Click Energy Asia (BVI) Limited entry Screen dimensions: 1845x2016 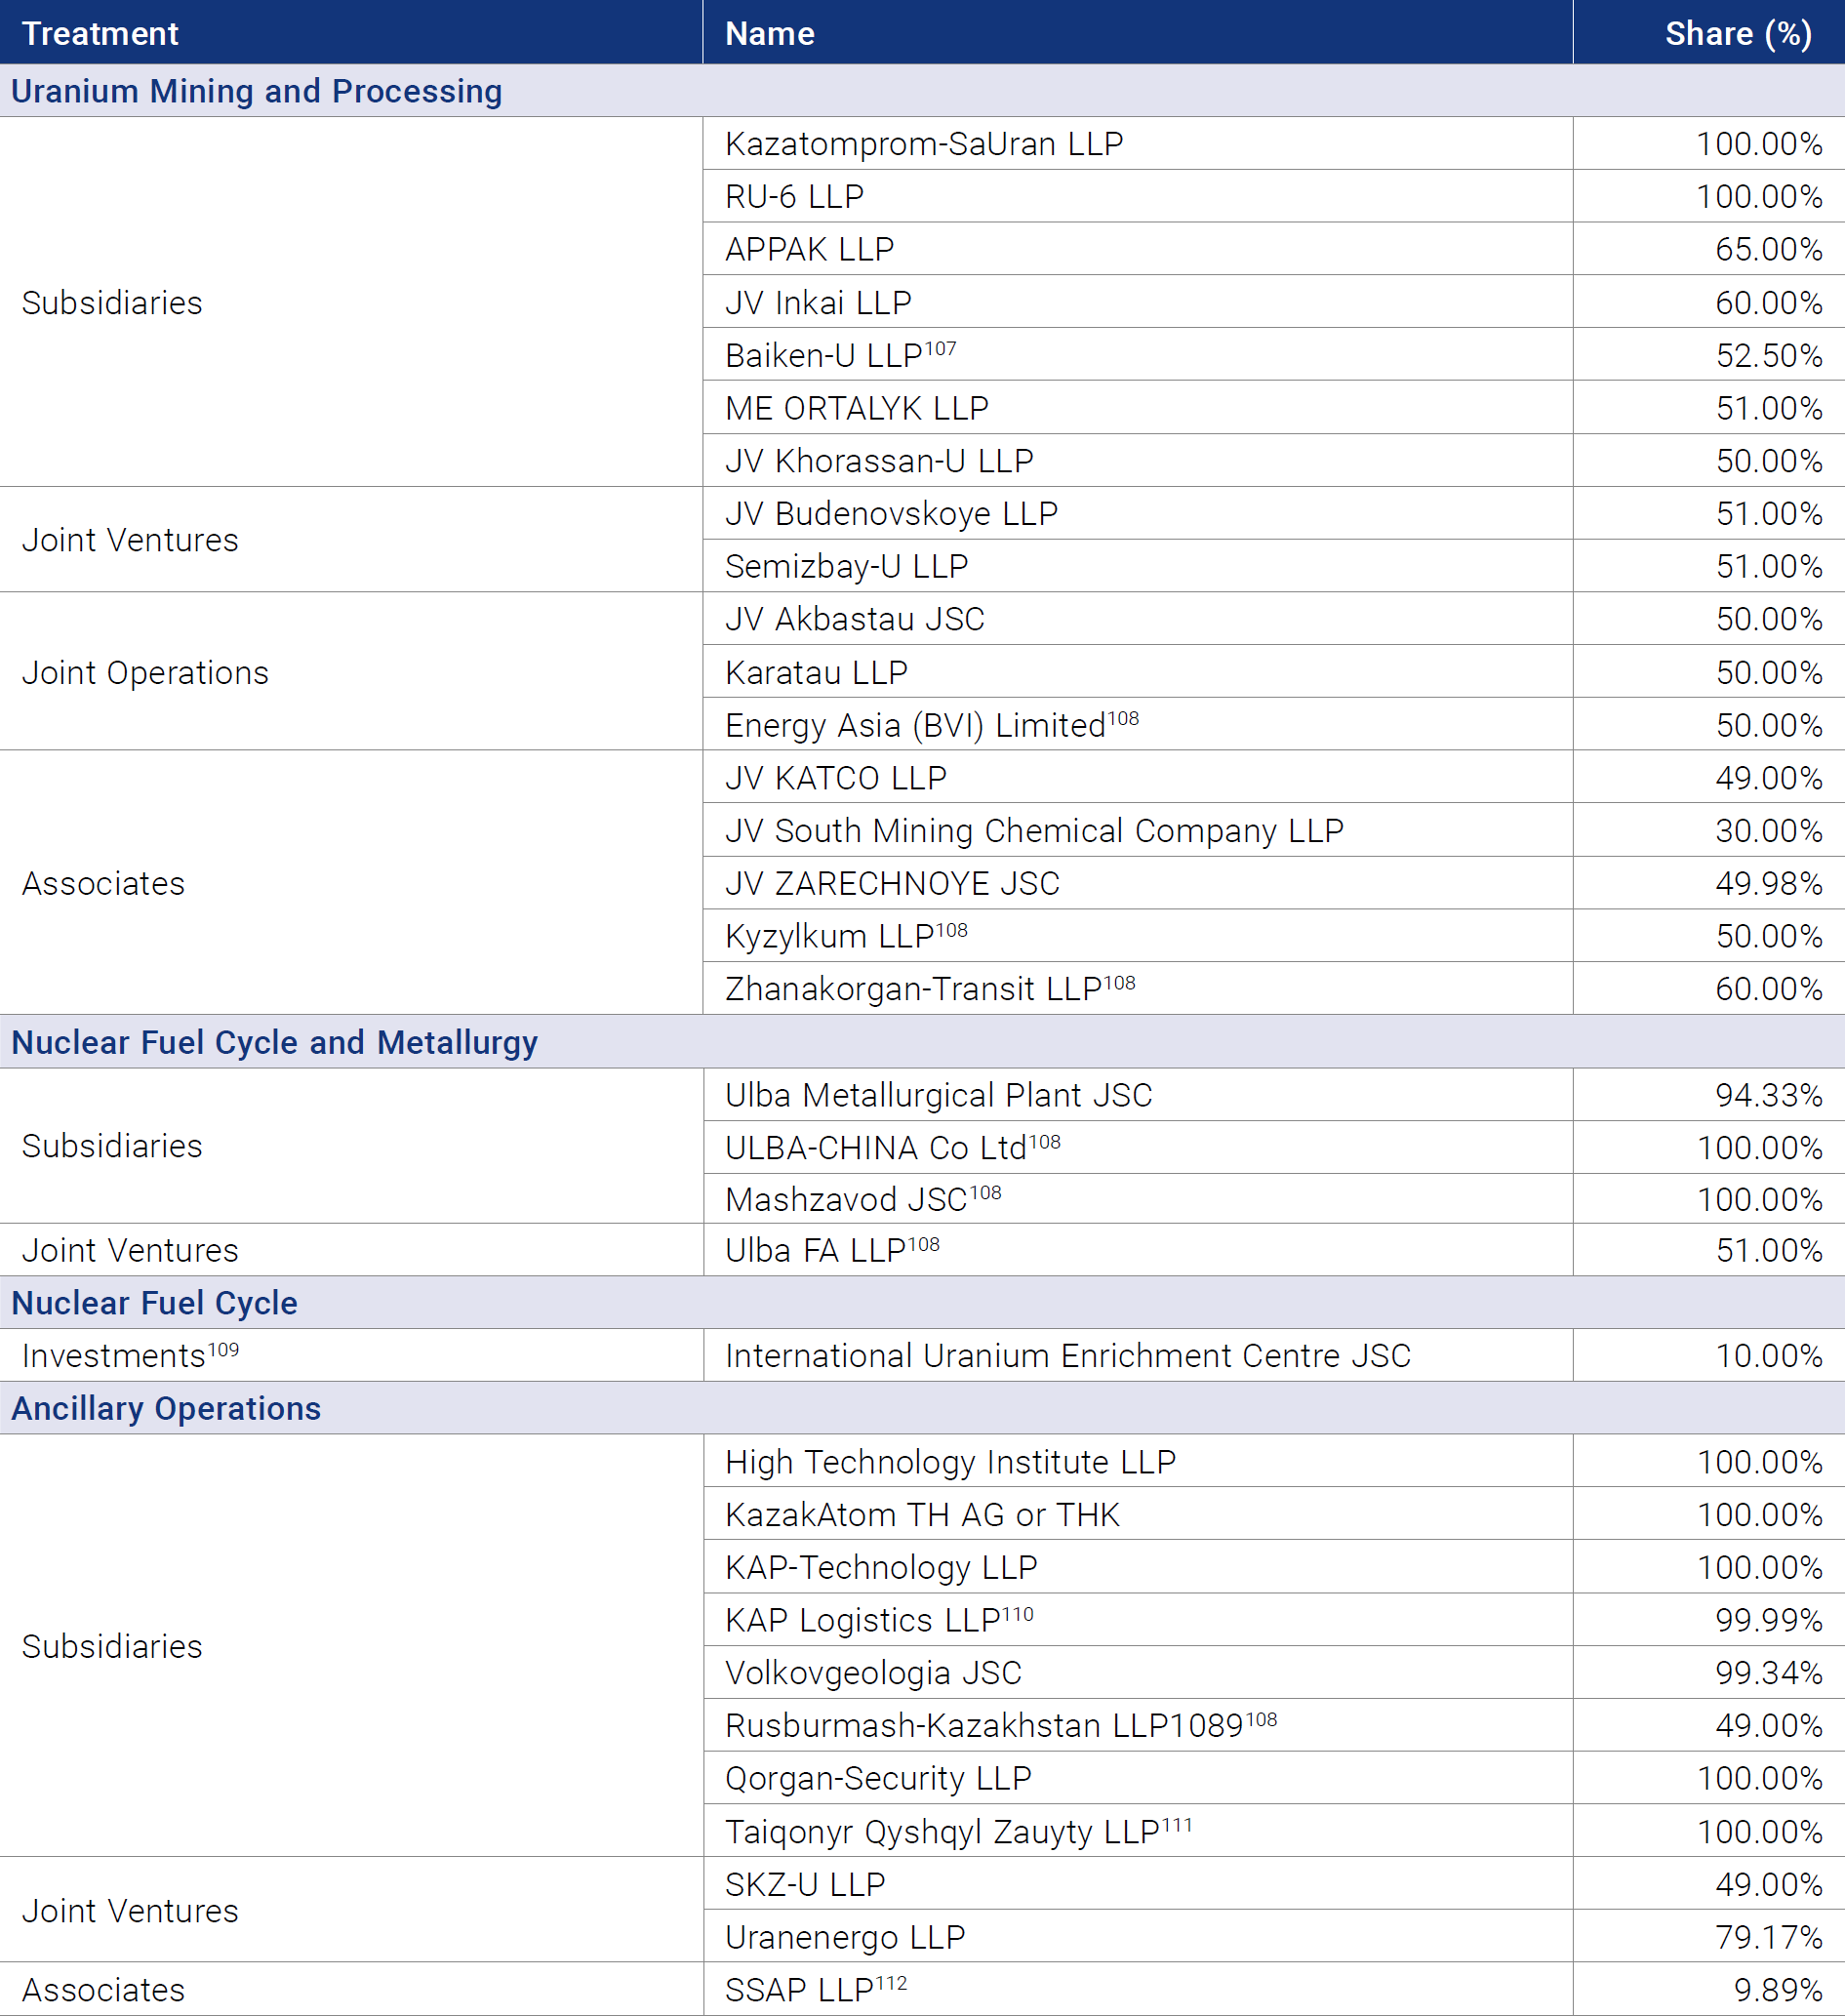[931, 725]
